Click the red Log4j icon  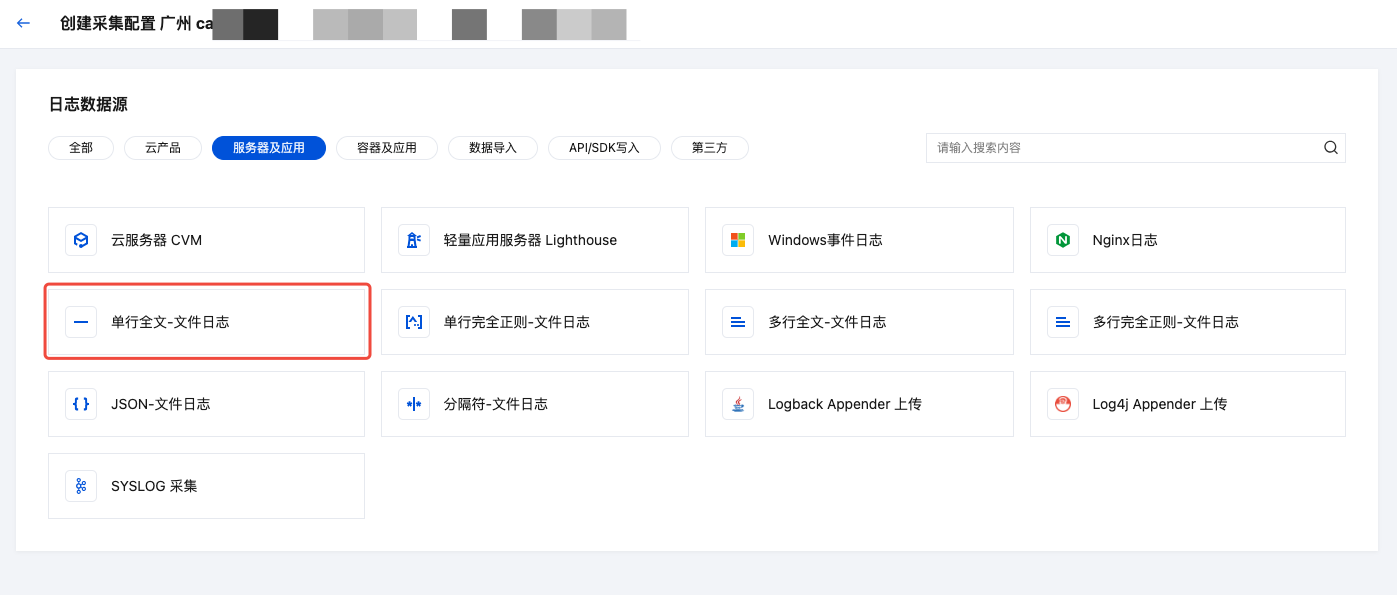point(1063,404)
